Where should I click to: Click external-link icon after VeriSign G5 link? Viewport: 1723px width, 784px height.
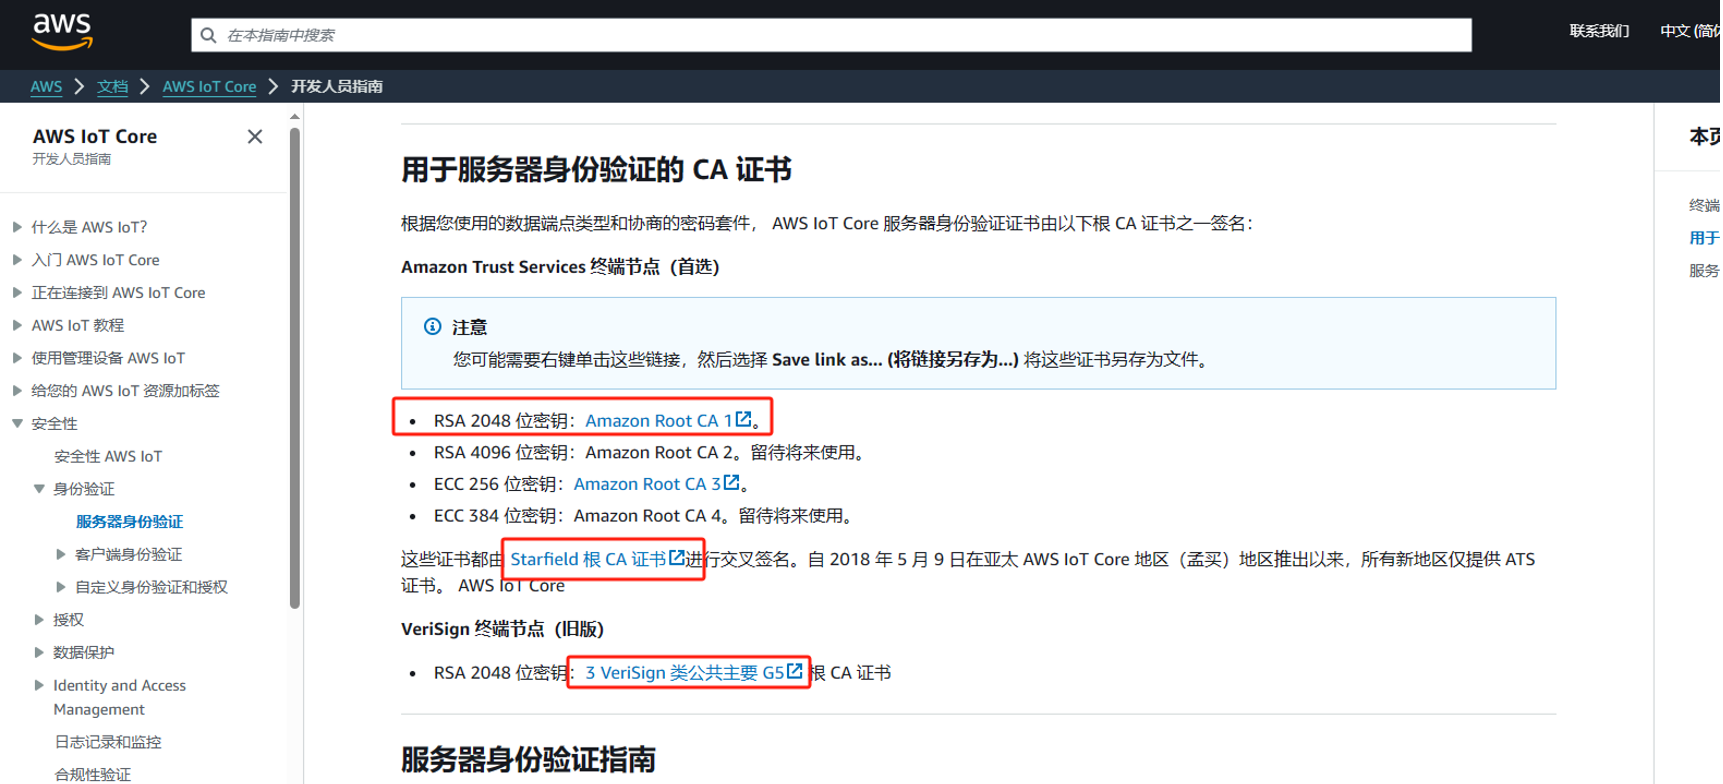[x=794, y=671]
